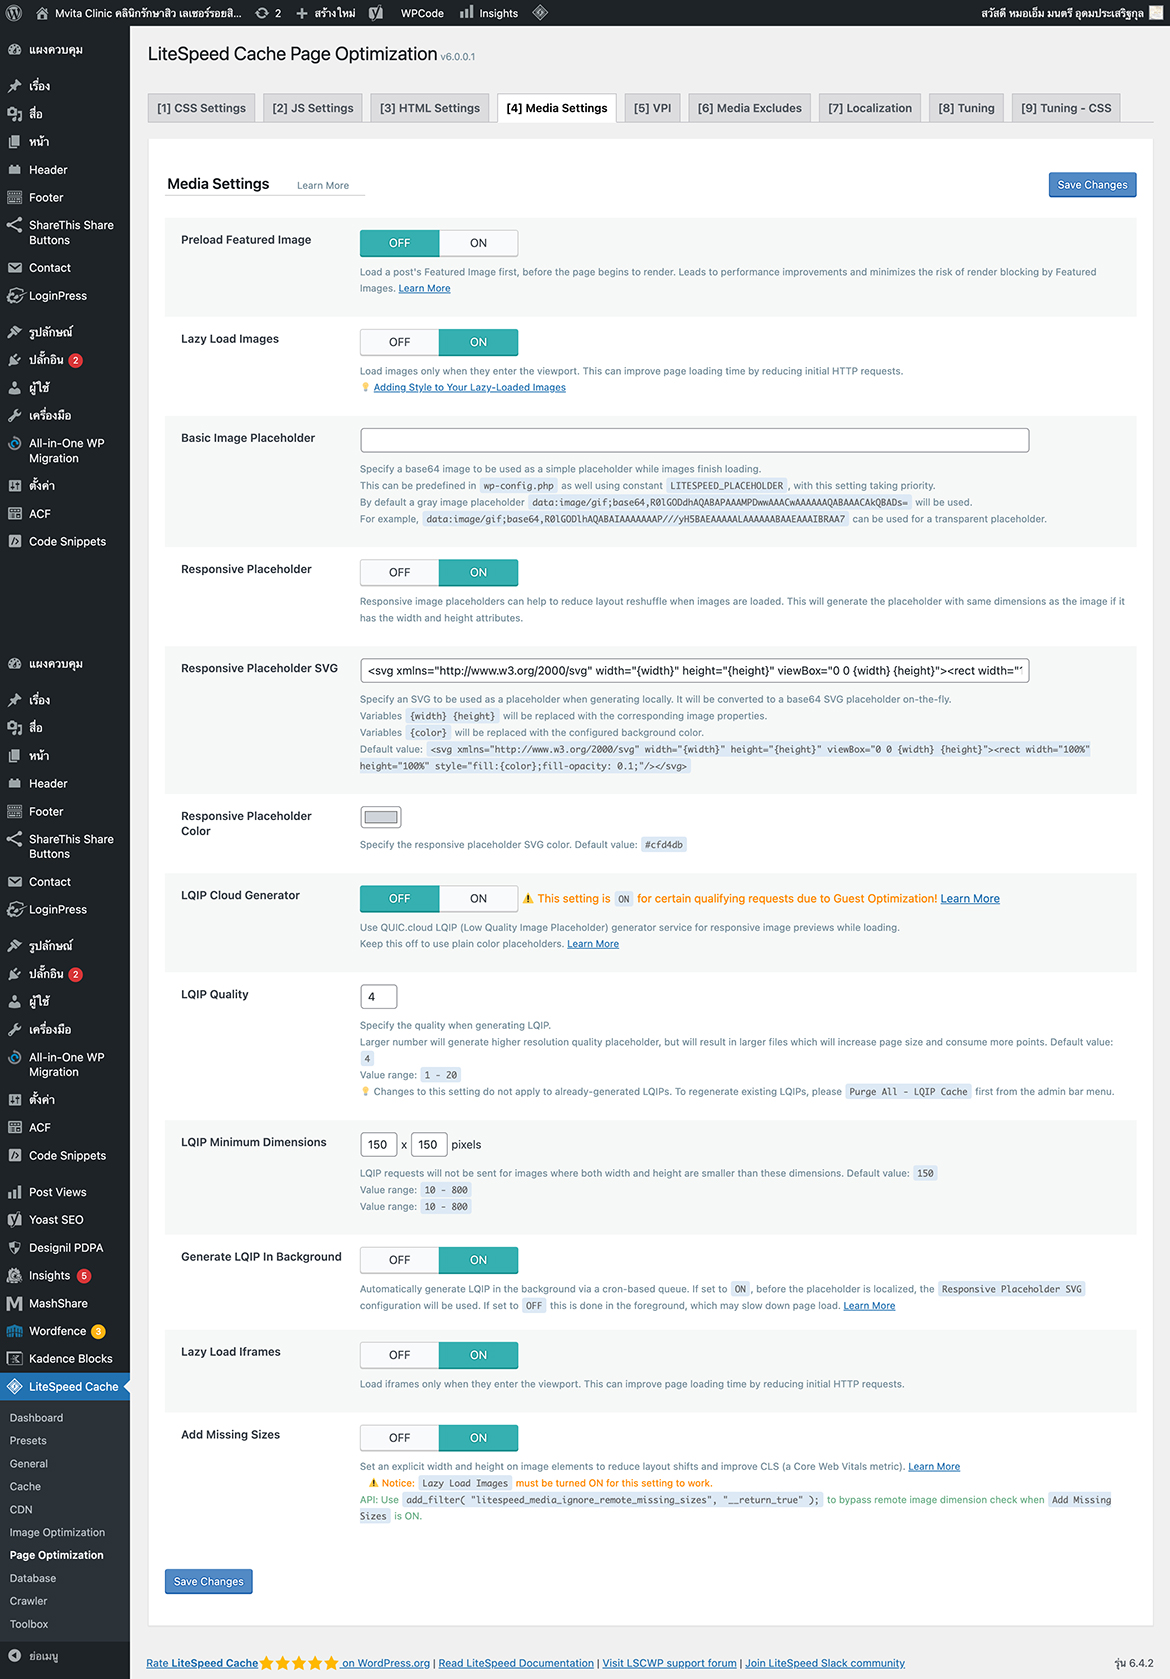Image resolution: width=1170 pixels, height=1679 pixels.
Task: Click the plus icon to create new content
Action: pyautogui.click(x=302, y=13)
